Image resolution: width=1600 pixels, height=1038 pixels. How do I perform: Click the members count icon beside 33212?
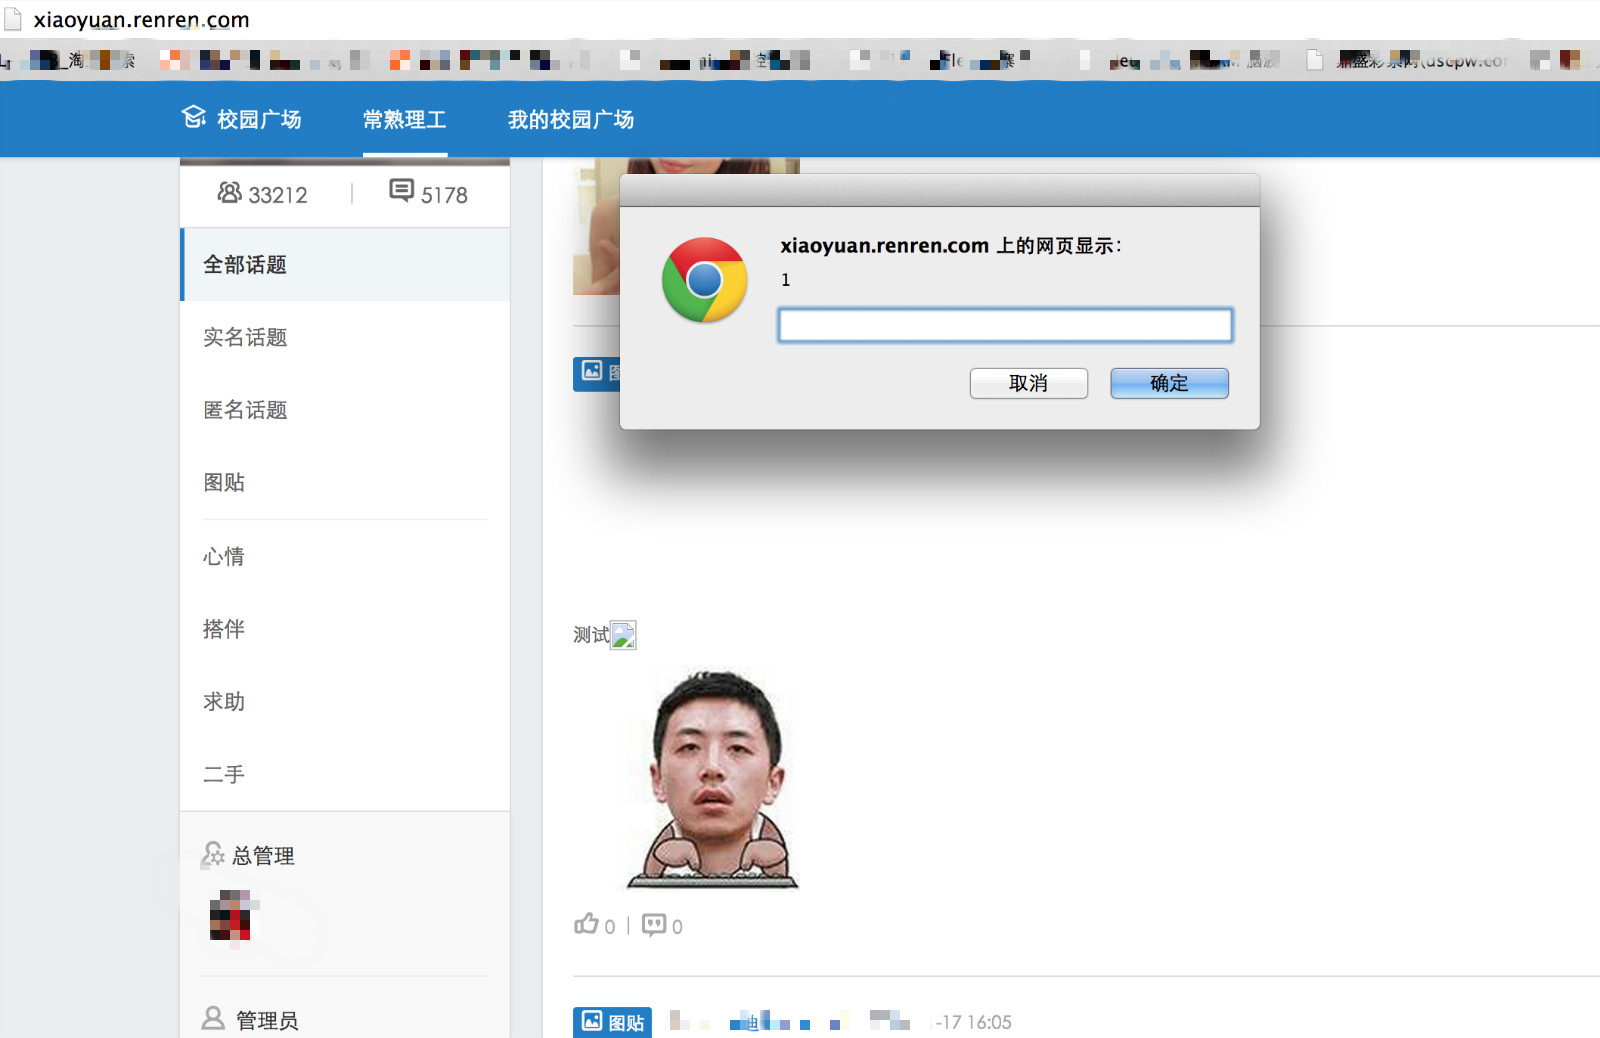(229, 192)
